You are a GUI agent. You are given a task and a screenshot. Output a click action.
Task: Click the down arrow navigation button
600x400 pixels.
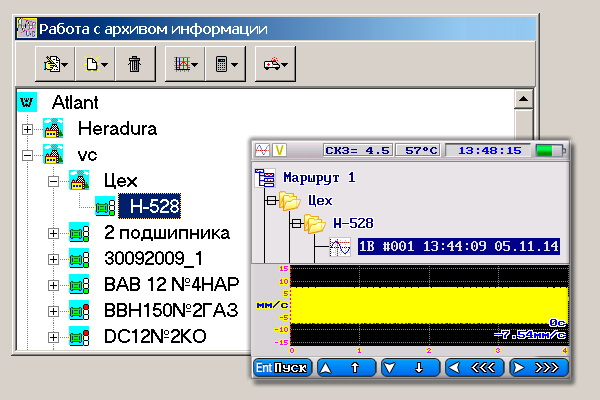[411, 368]
